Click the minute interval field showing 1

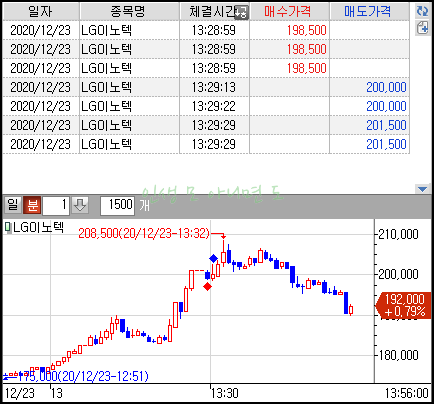click(56, 205)
